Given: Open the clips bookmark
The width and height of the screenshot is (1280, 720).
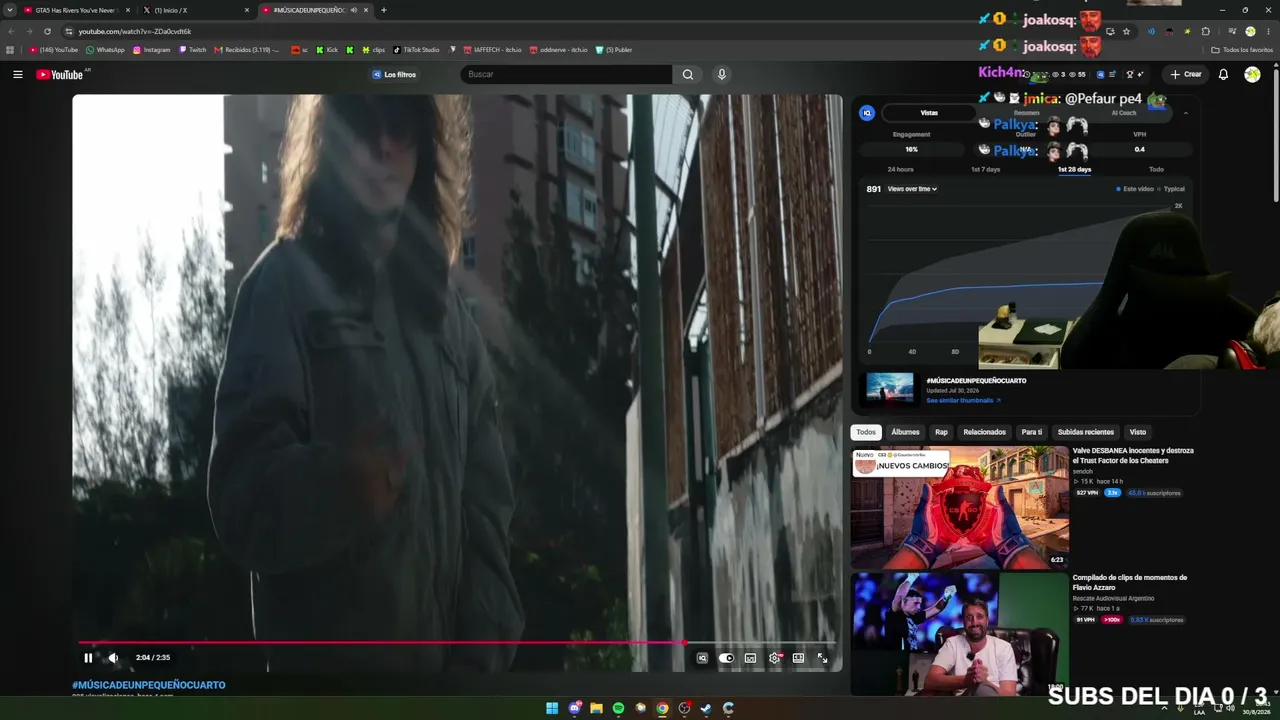Looking at the screenshot, I should 373,49.
